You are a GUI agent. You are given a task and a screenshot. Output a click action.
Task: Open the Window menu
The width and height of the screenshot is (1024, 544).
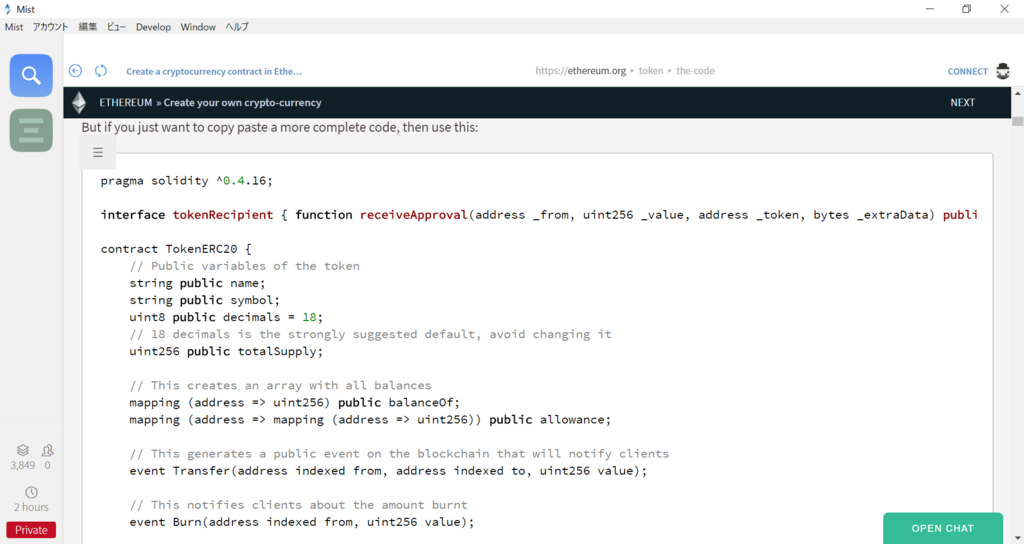click(x=198, y=27)
